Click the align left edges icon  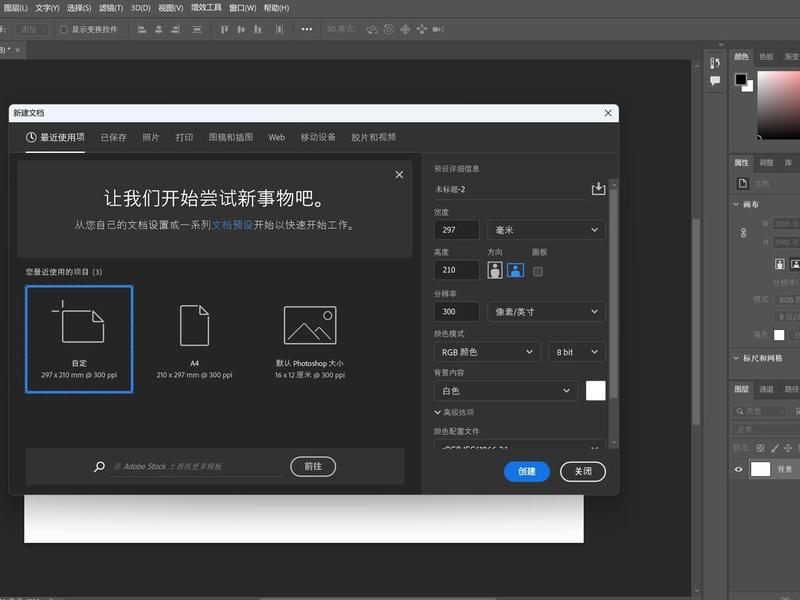[142, 30]
